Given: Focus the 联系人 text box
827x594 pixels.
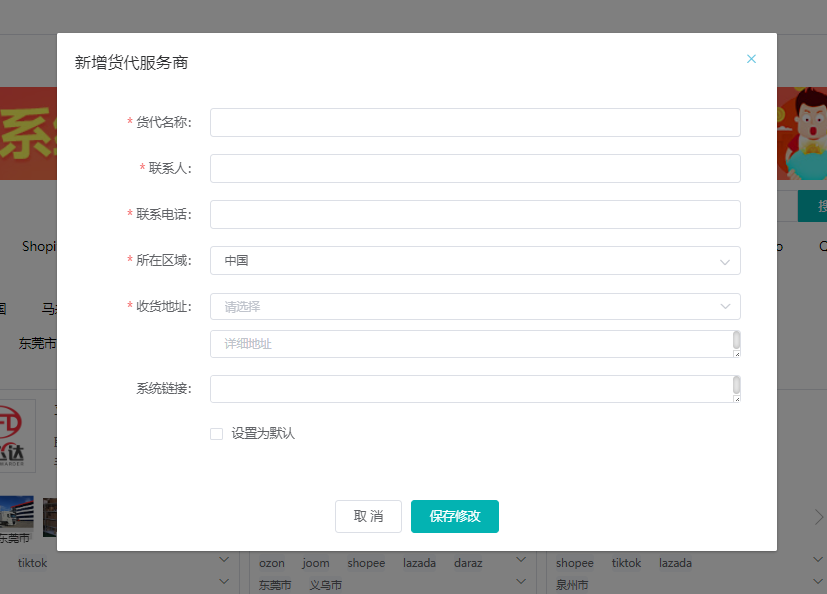Looking at the screenshot, I should point(475,168).
